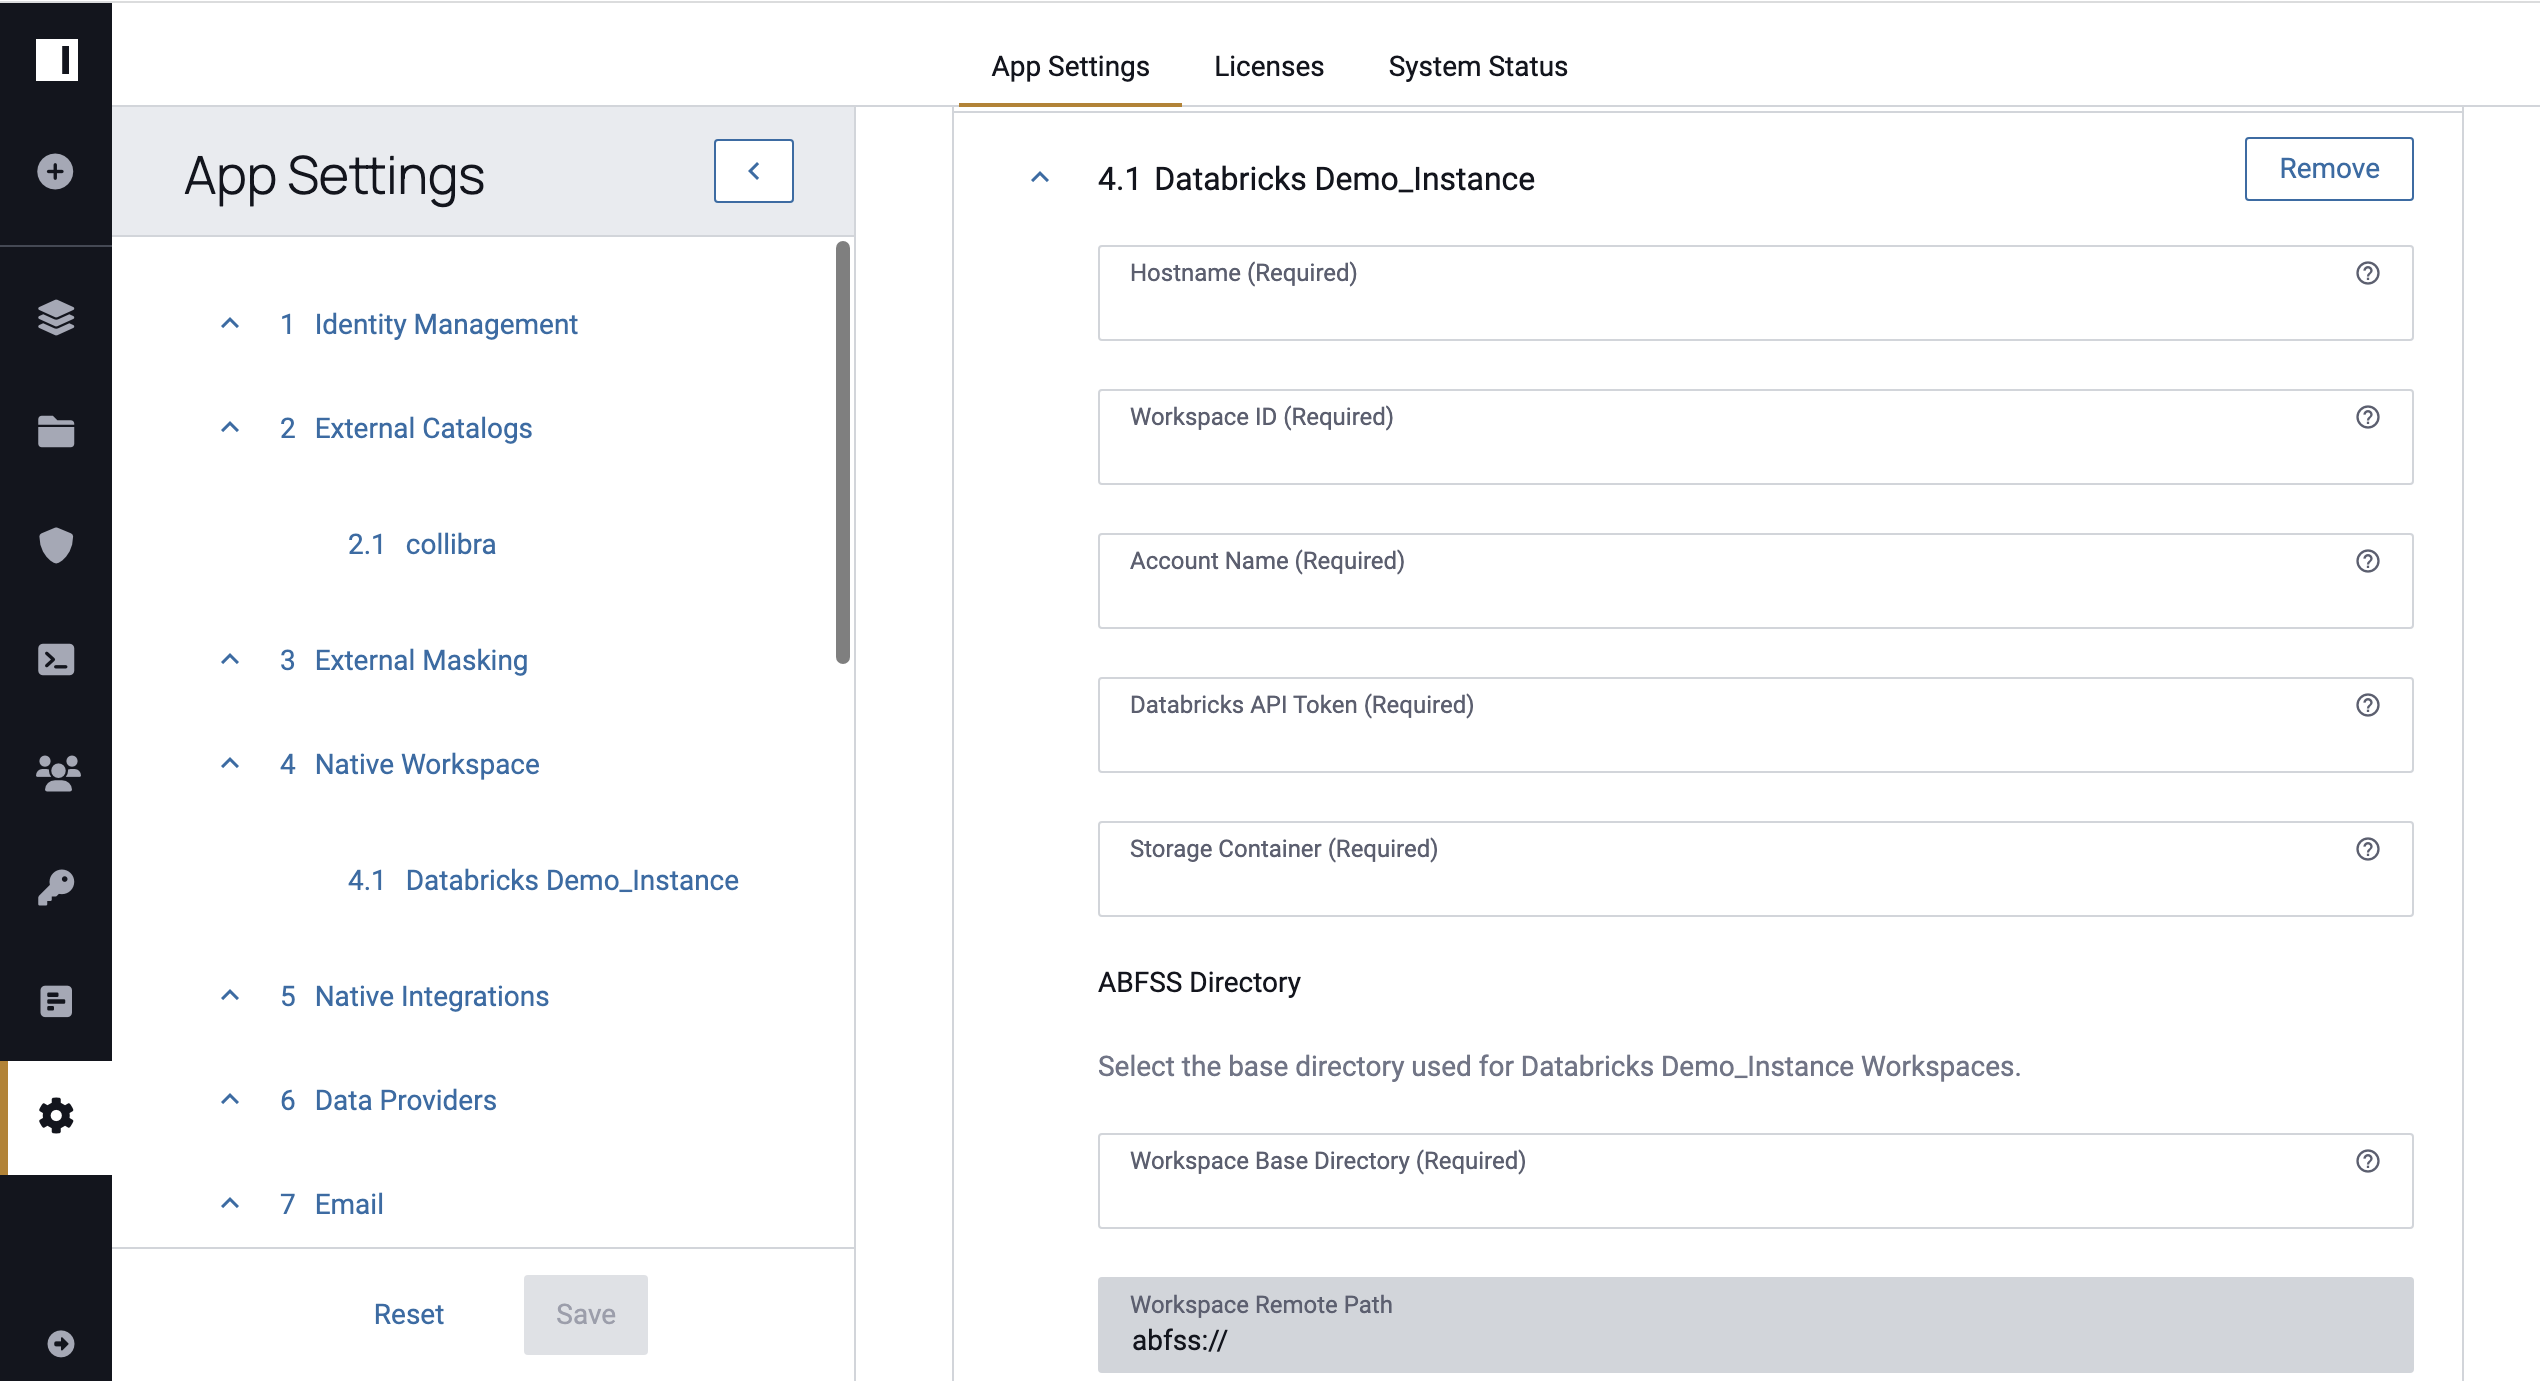Go to Email settings
This screenshot has width=2540, height=1381.
[x=349, y=1204]
